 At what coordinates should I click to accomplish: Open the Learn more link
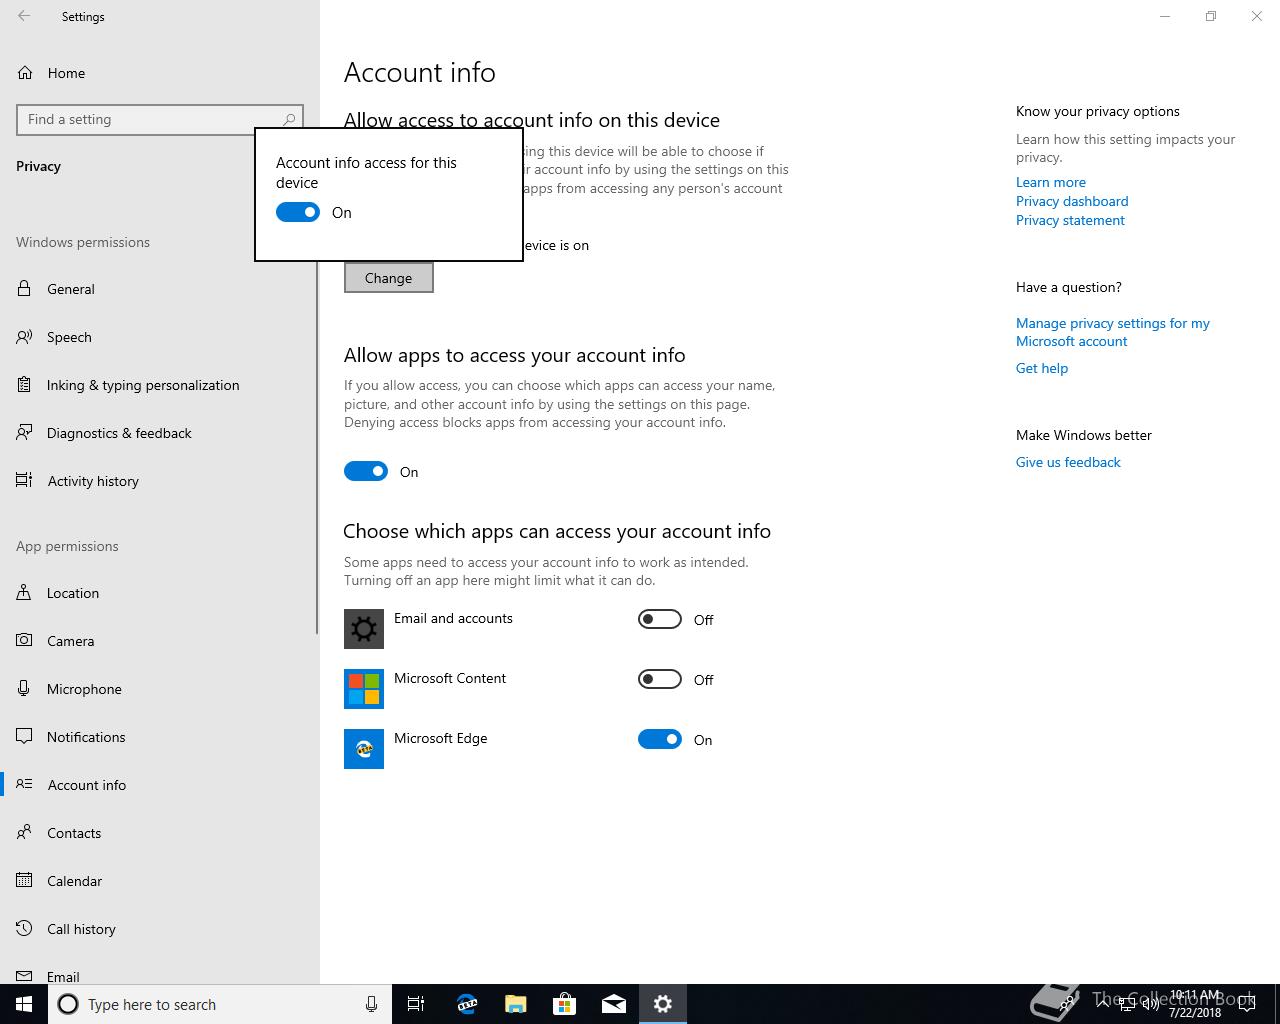[x=1051, y=182]
